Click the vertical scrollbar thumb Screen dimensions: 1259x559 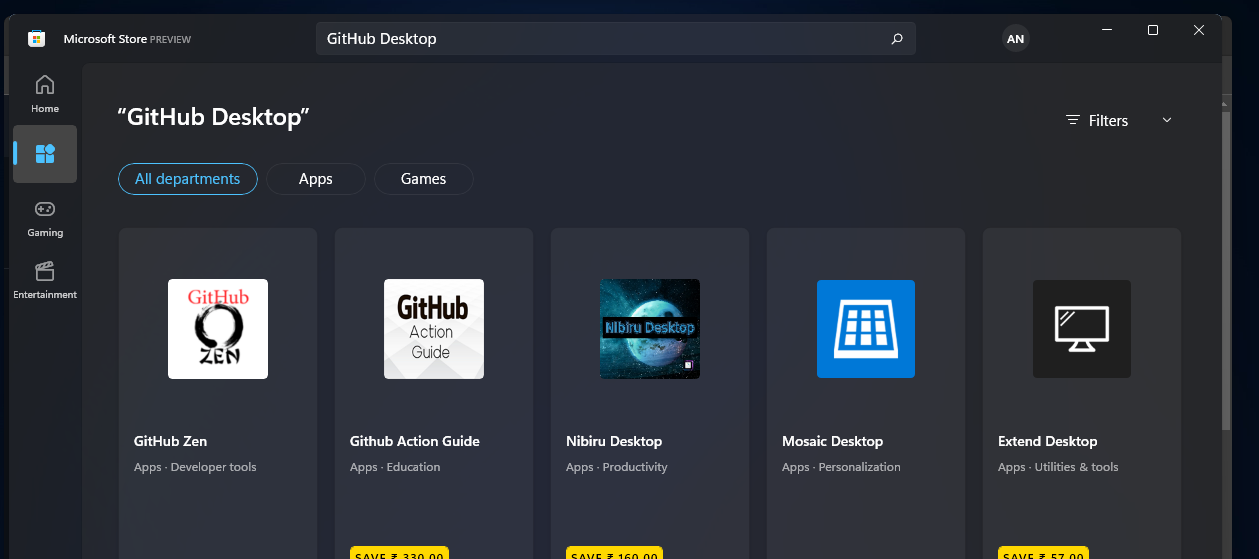1226,270
